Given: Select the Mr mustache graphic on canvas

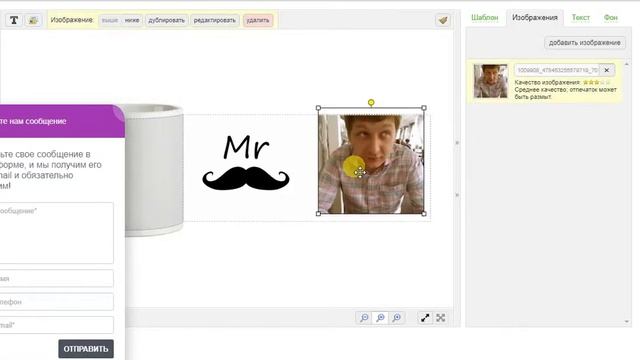Looking at the screenshot, I should point(246,163).
